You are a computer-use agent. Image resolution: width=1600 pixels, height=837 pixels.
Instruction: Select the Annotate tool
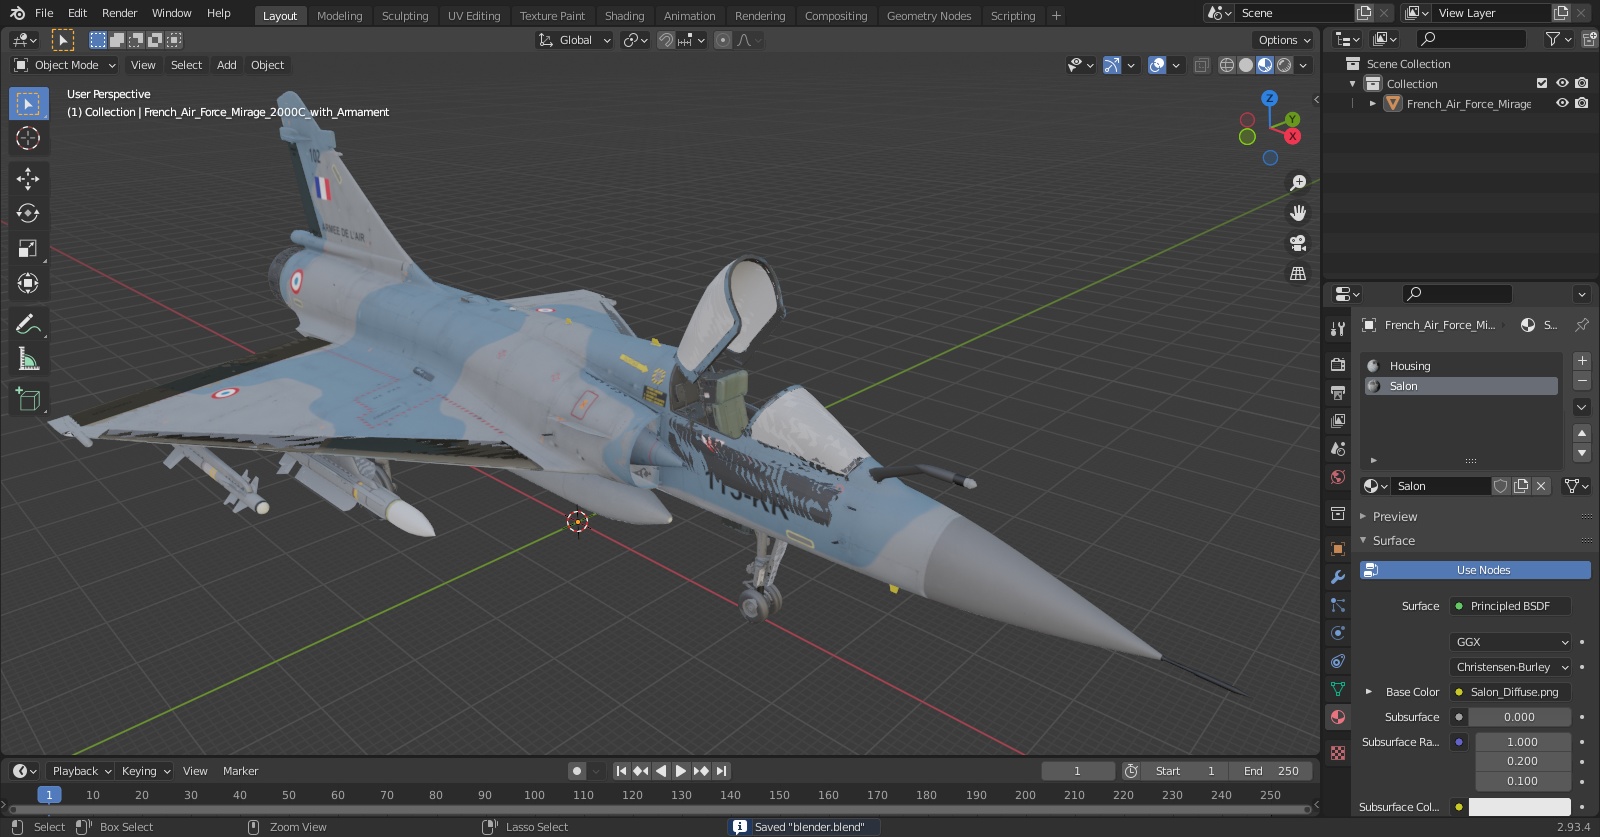pyautogui.click(x=28, y=324)
